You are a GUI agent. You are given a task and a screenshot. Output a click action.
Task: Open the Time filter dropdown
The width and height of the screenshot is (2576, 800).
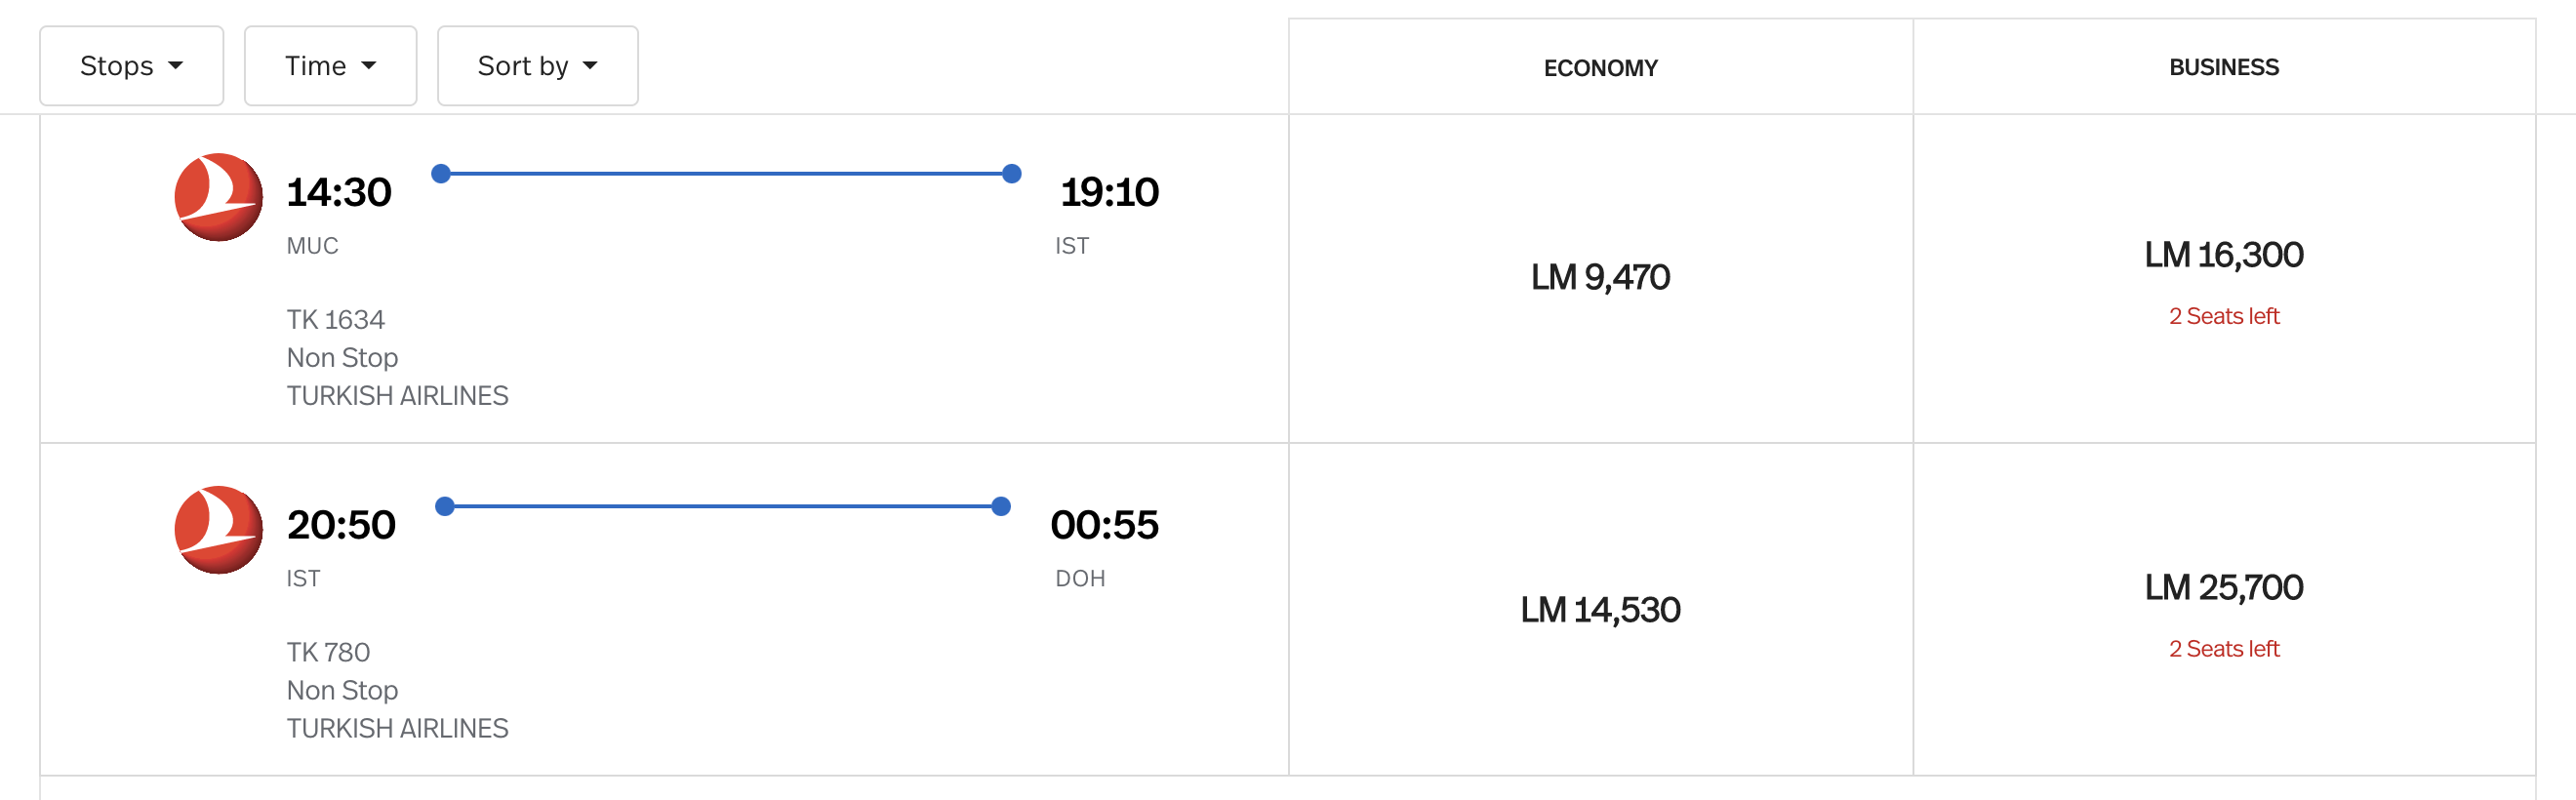tap(330, 66)
